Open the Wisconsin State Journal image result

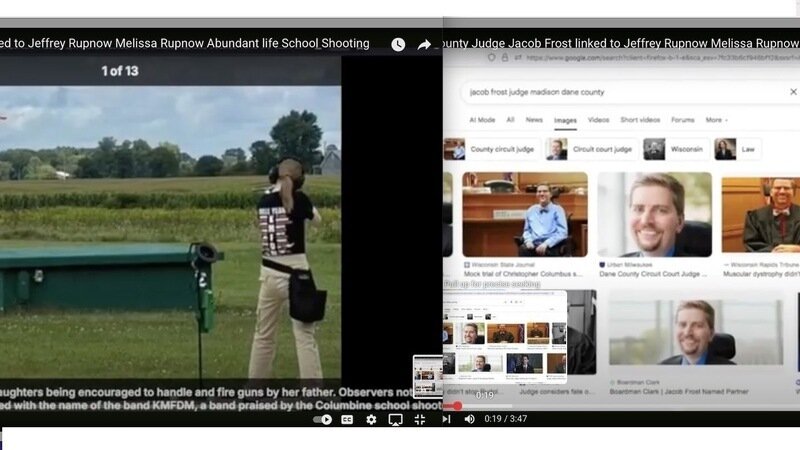pyautogui.click(x=524, y=215)
